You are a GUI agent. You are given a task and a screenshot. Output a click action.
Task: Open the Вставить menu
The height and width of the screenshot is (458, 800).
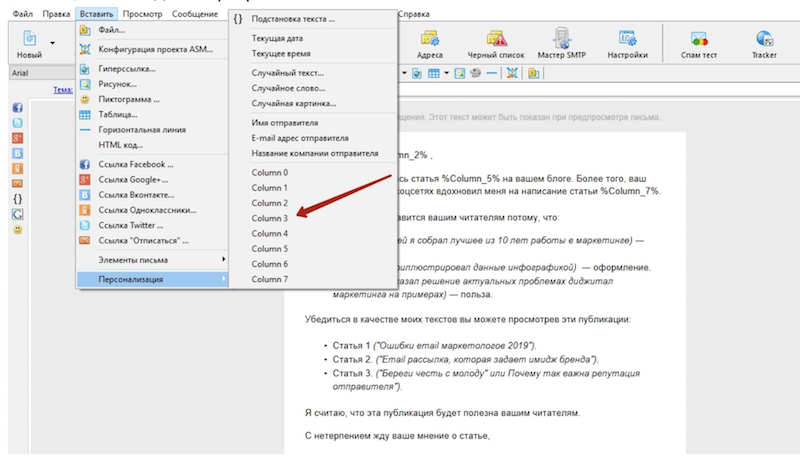pos(96,14)
